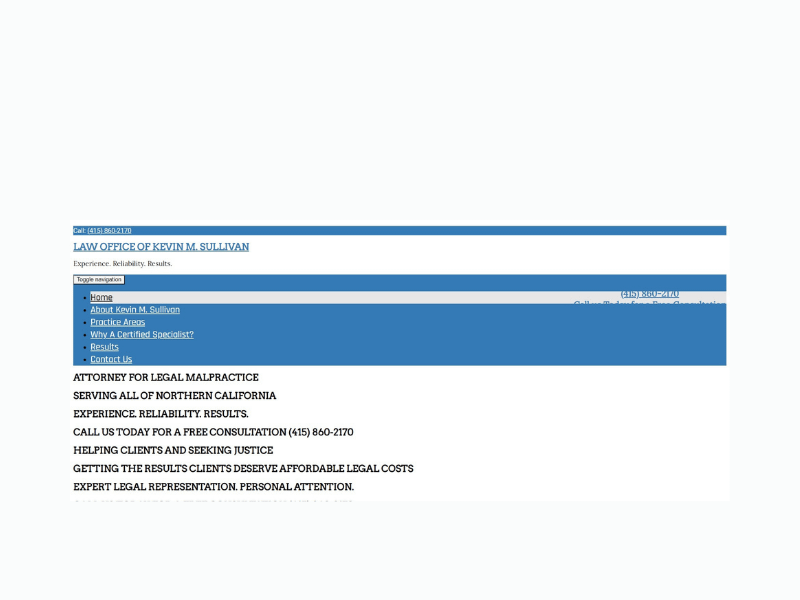
Task: Open the Contact Us menu link
Action: point(111,359)
